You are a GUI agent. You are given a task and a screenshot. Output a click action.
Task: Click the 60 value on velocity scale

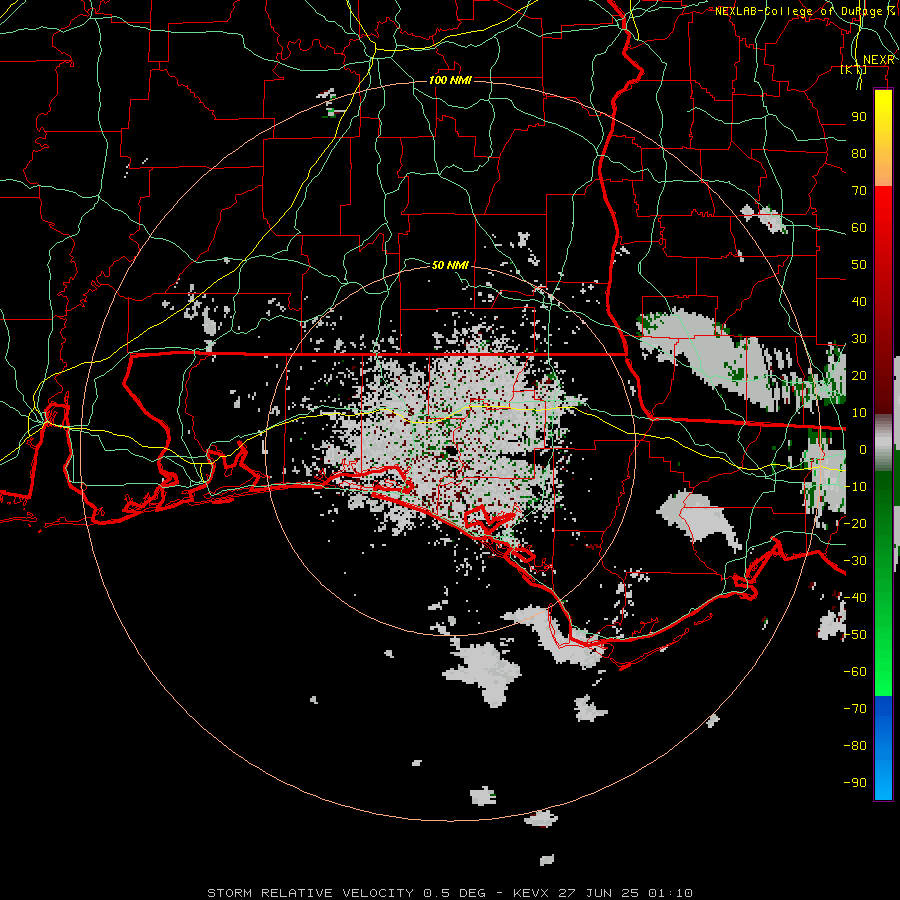click(859, 227)
